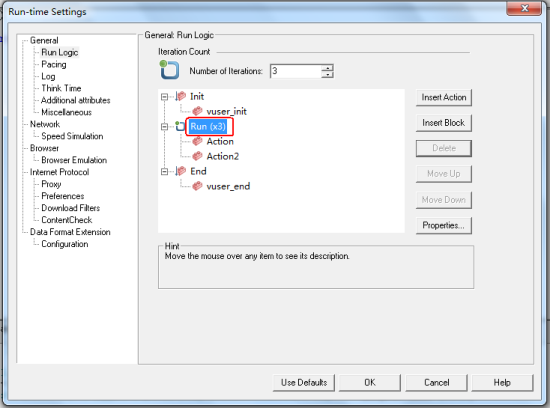Image resolution: width=550 pixels, height=408 pixels.
Task: Select the vuser_init action brick icon
Action: tap(197, 111)
